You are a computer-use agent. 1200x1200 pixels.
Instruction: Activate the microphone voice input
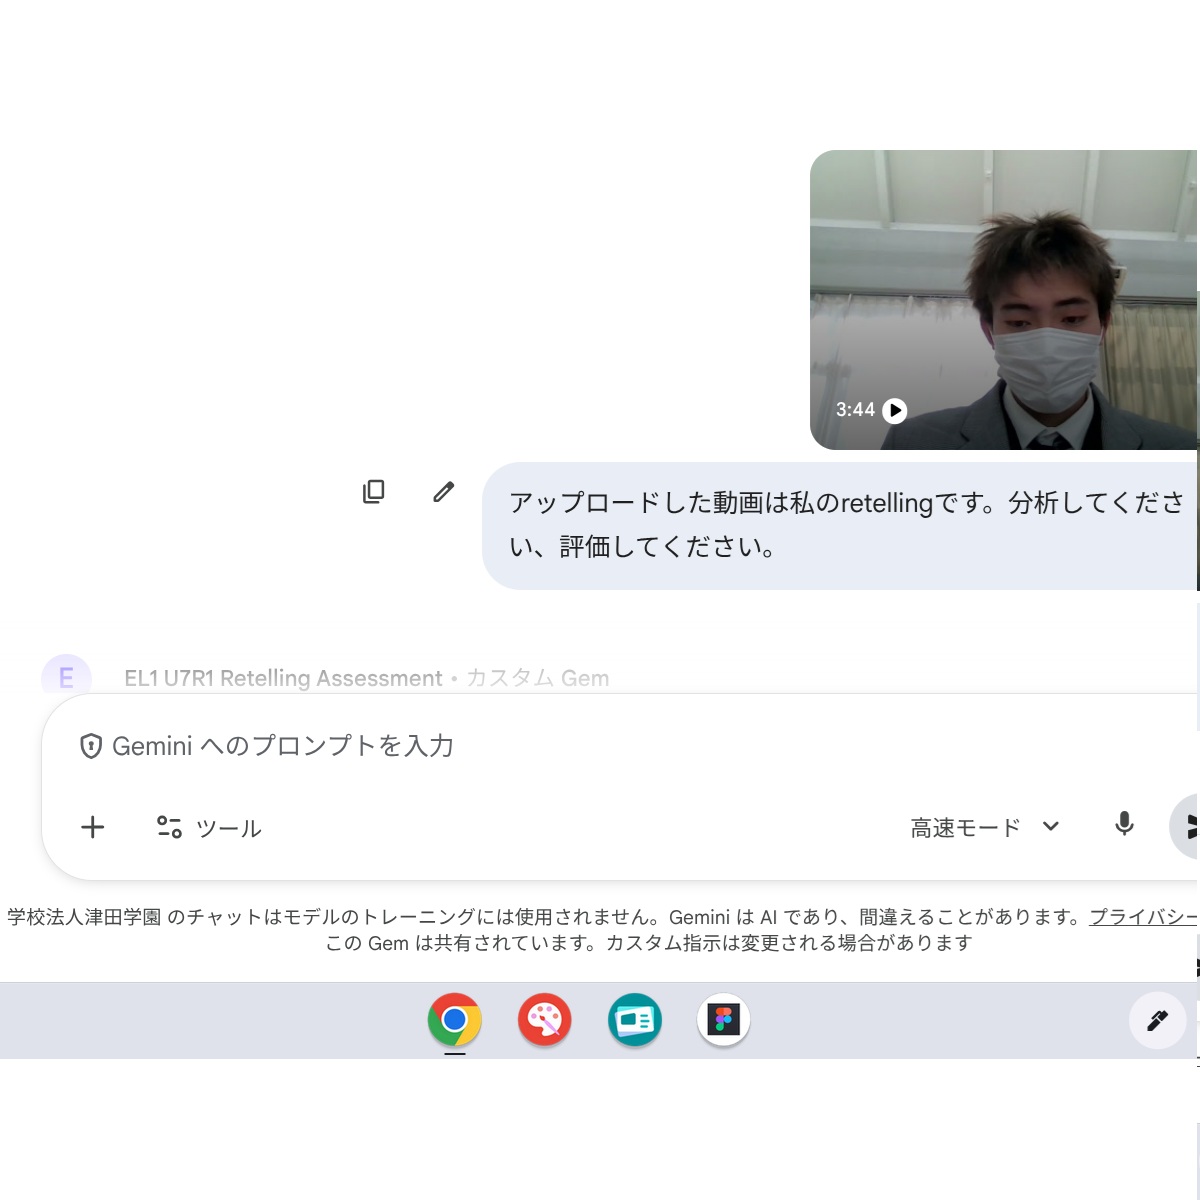click(x=1124, y=824)
